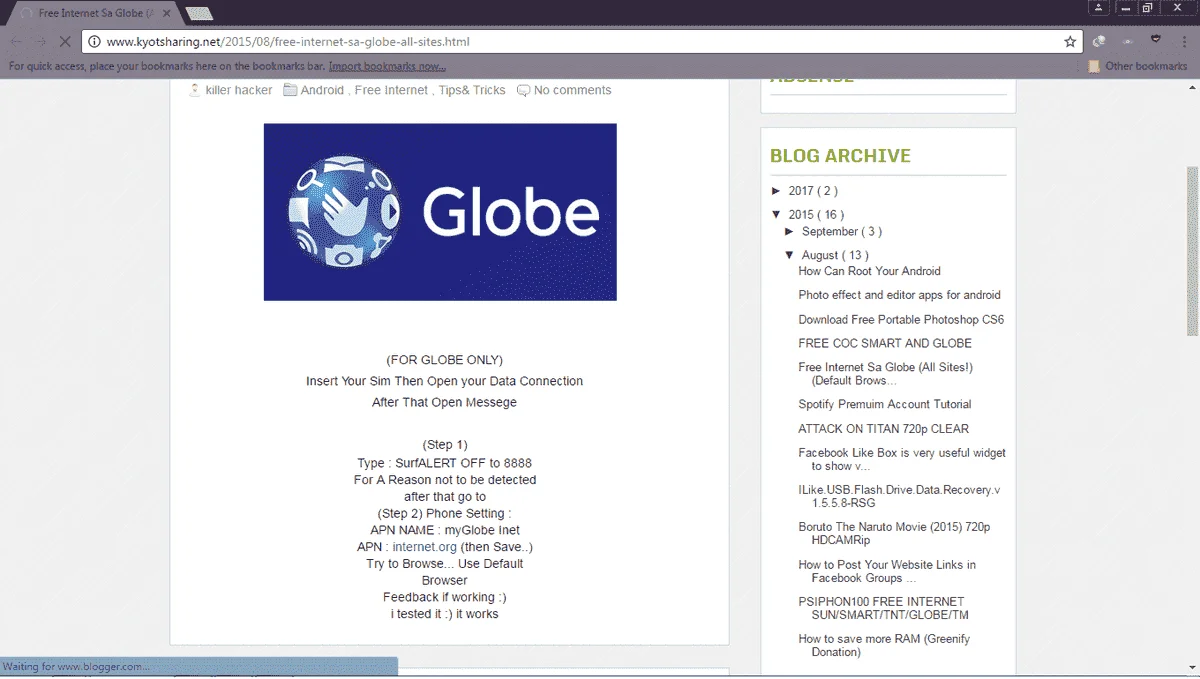Open the Chrome three-dot menu
The height and width of the screenshot is (679, 1200).
pos(1184,41)
